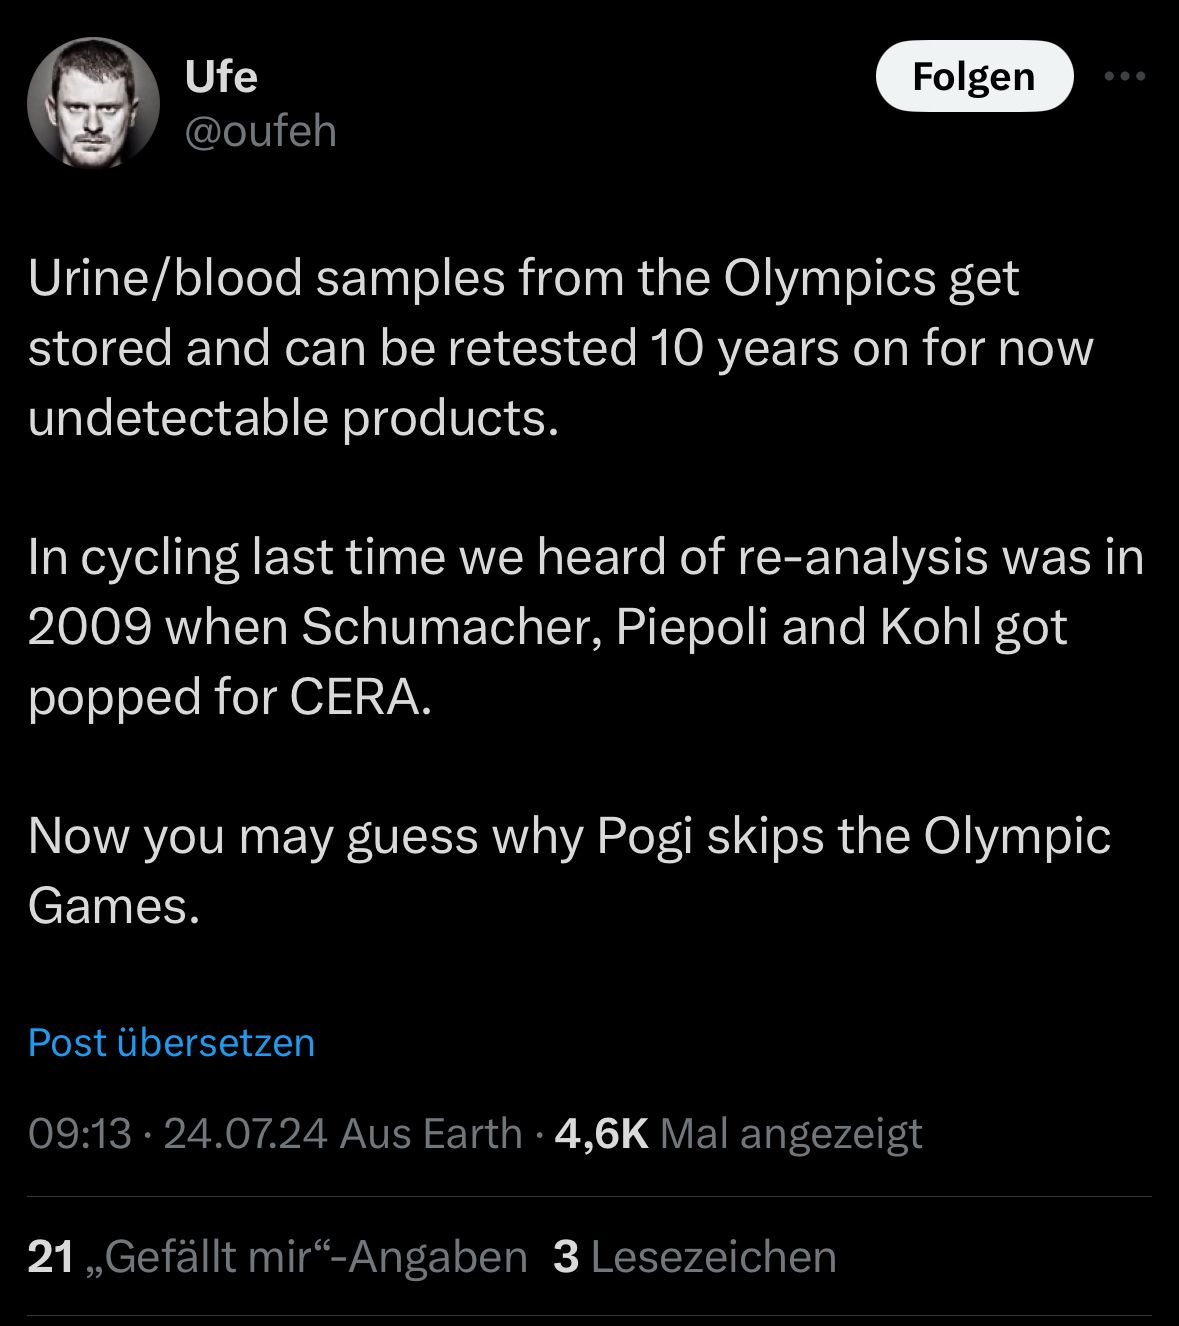Click the 09:13 timestamp
Image resolution: width=1179 pixels, height=1326 pixels.
pos(80,1133)
